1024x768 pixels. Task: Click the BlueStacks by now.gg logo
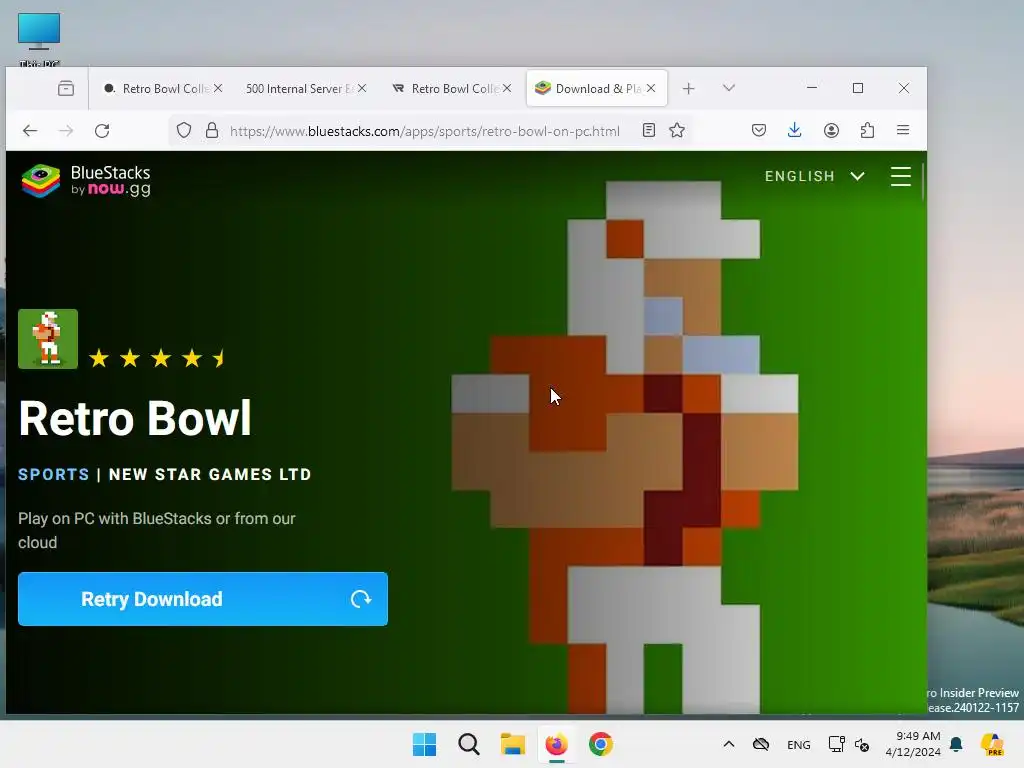click(x=86, y=181)
